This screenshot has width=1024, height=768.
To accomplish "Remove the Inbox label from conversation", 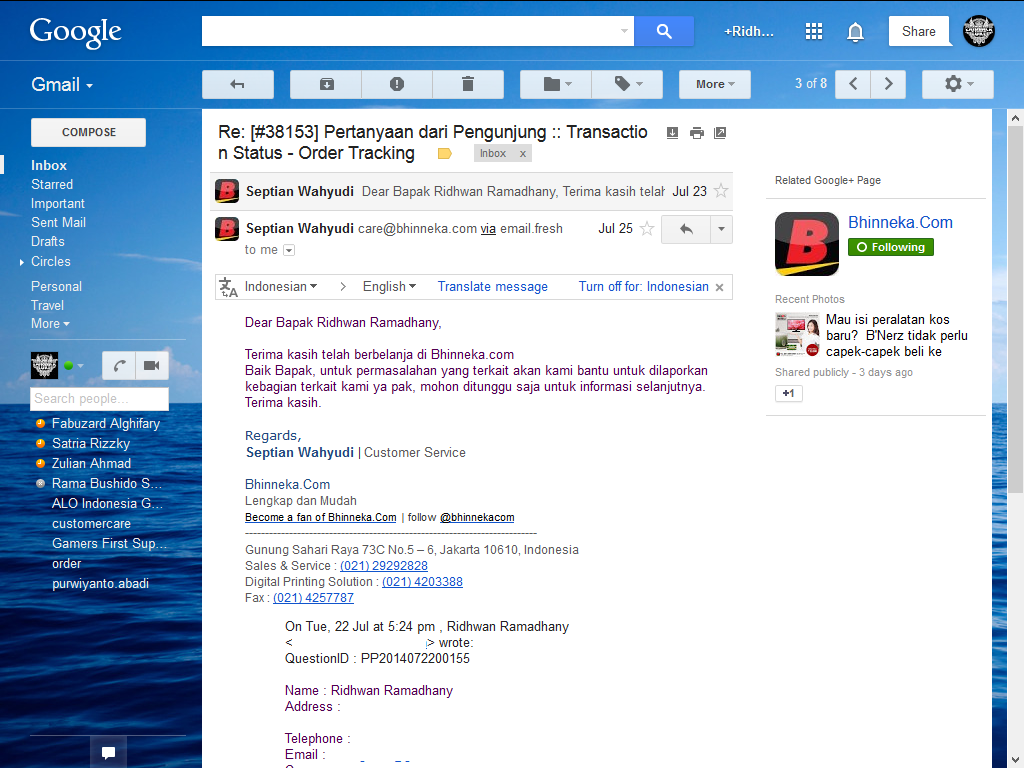I will click(522, 153).
